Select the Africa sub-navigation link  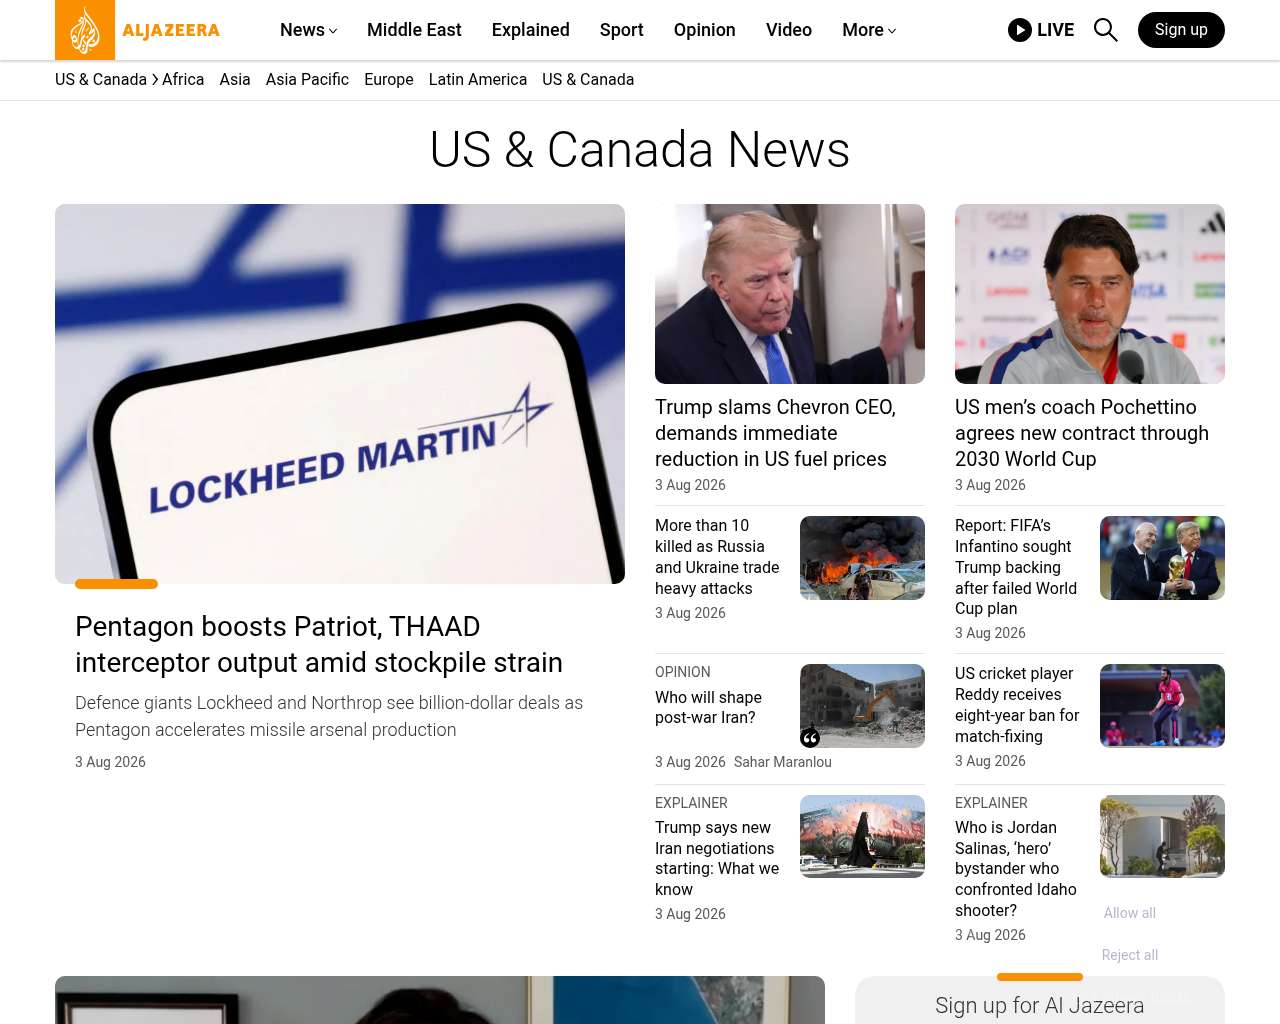coord(183,80)
